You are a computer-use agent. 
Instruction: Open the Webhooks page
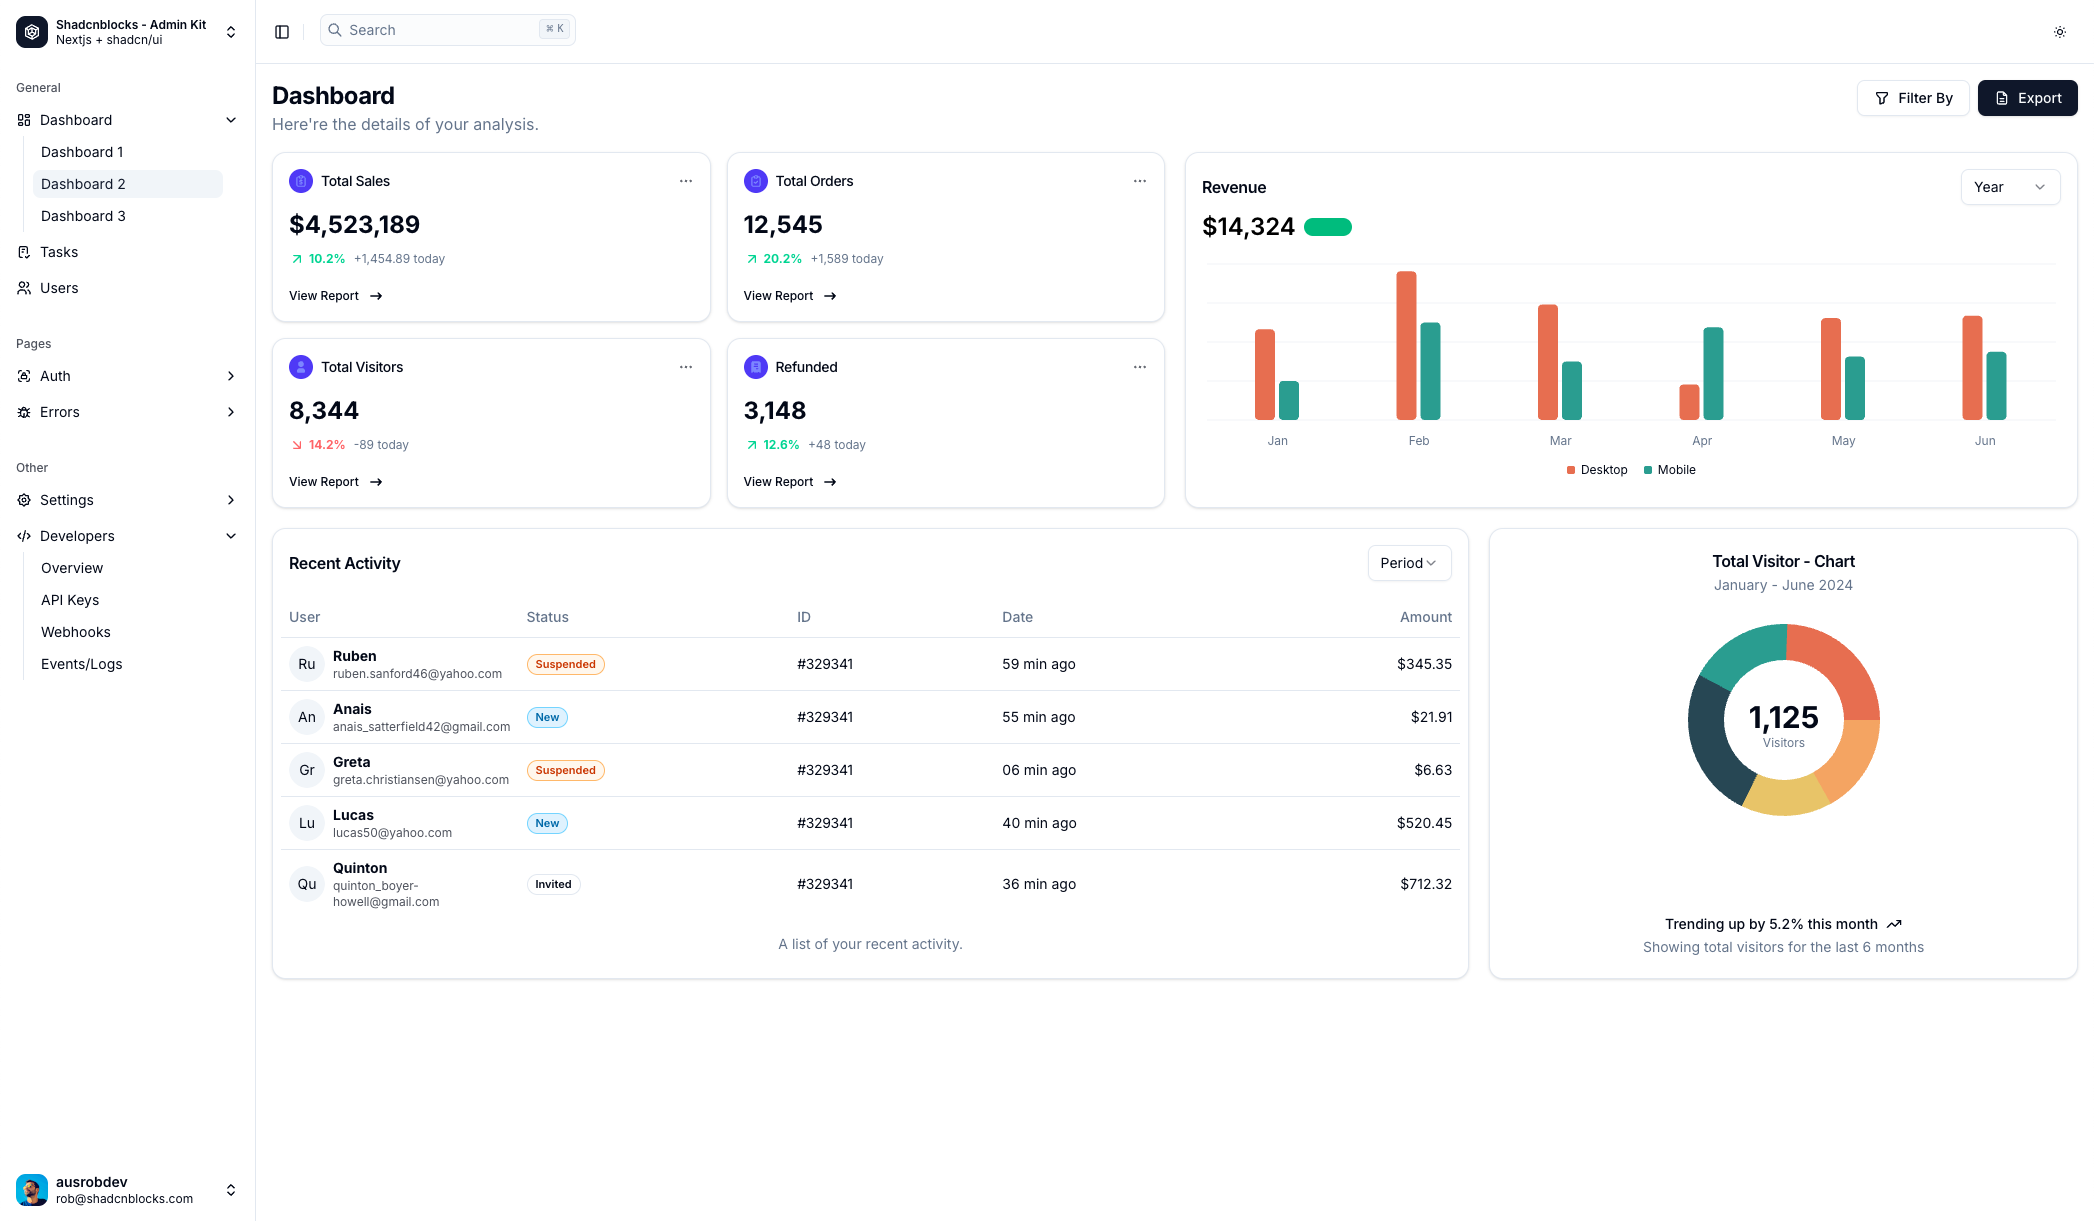click(x=76, y=632)
